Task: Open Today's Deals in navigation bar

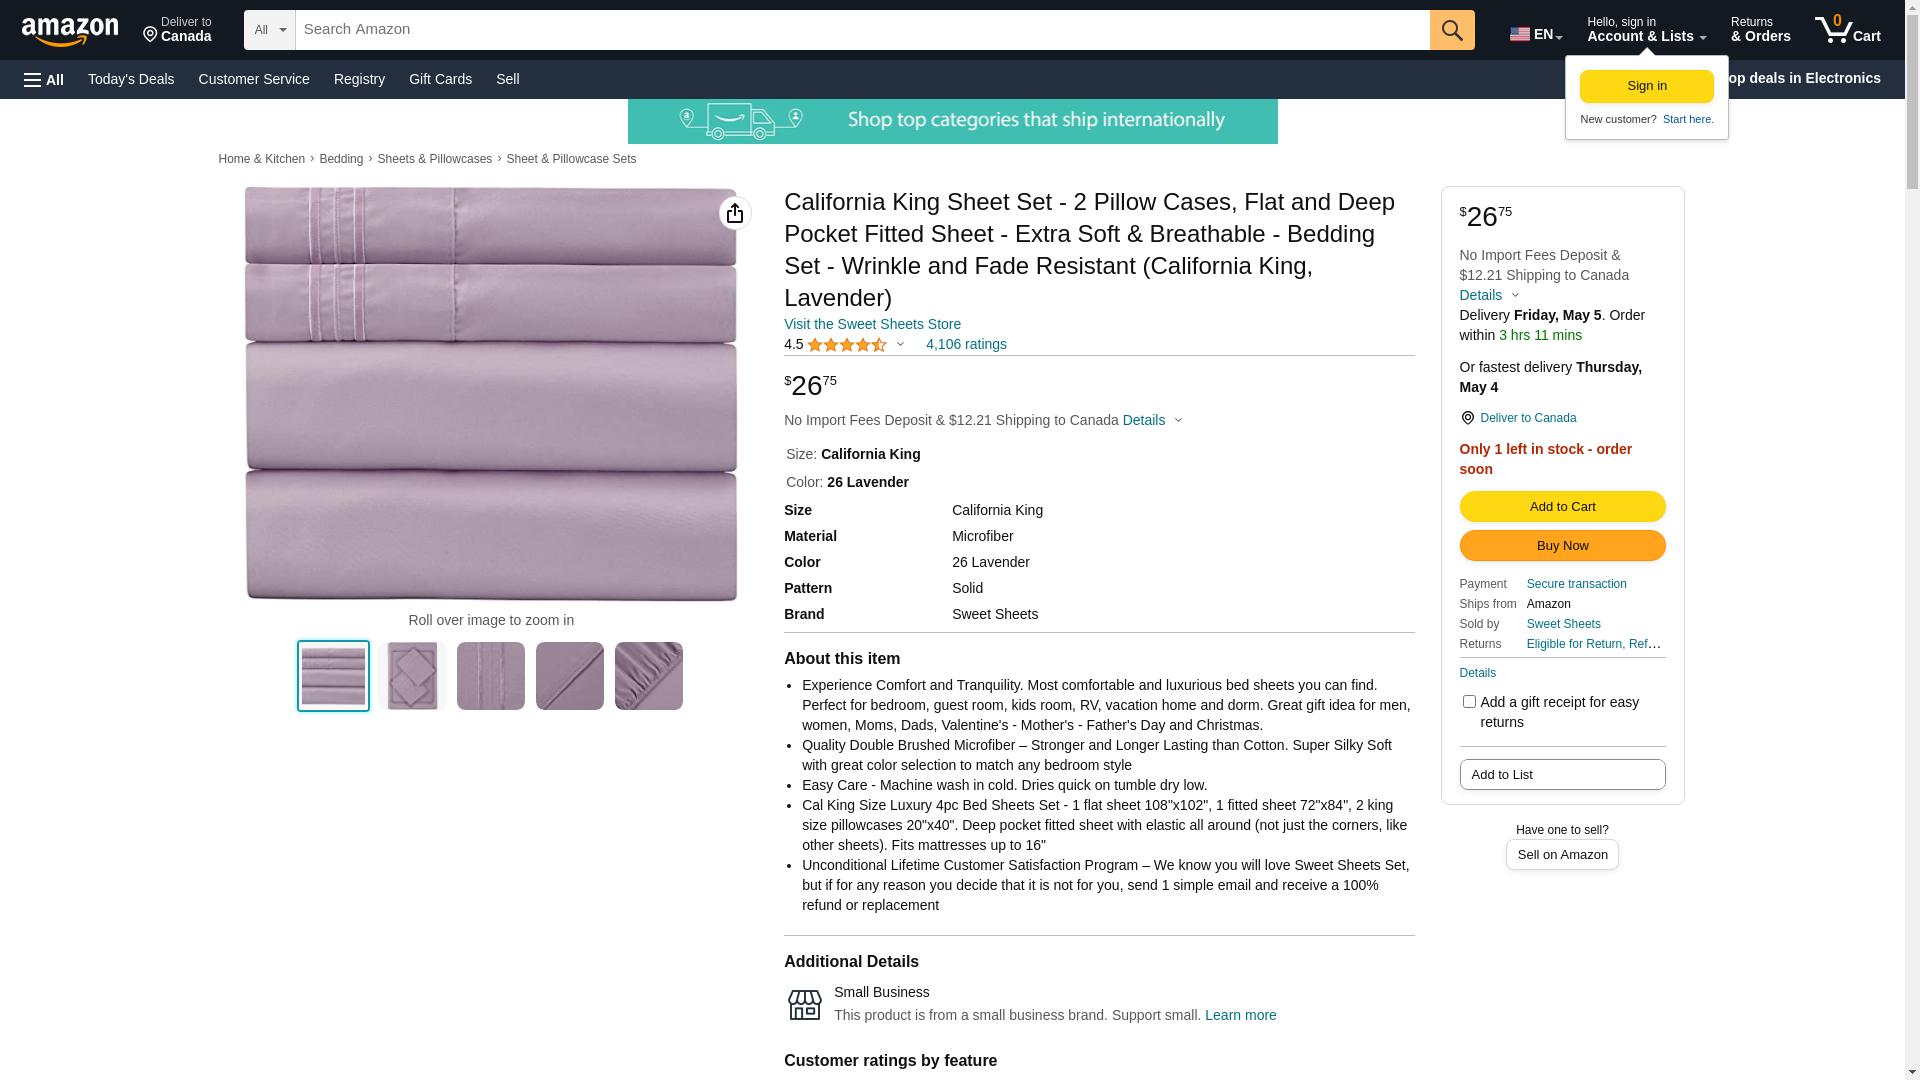Action: 131,79
